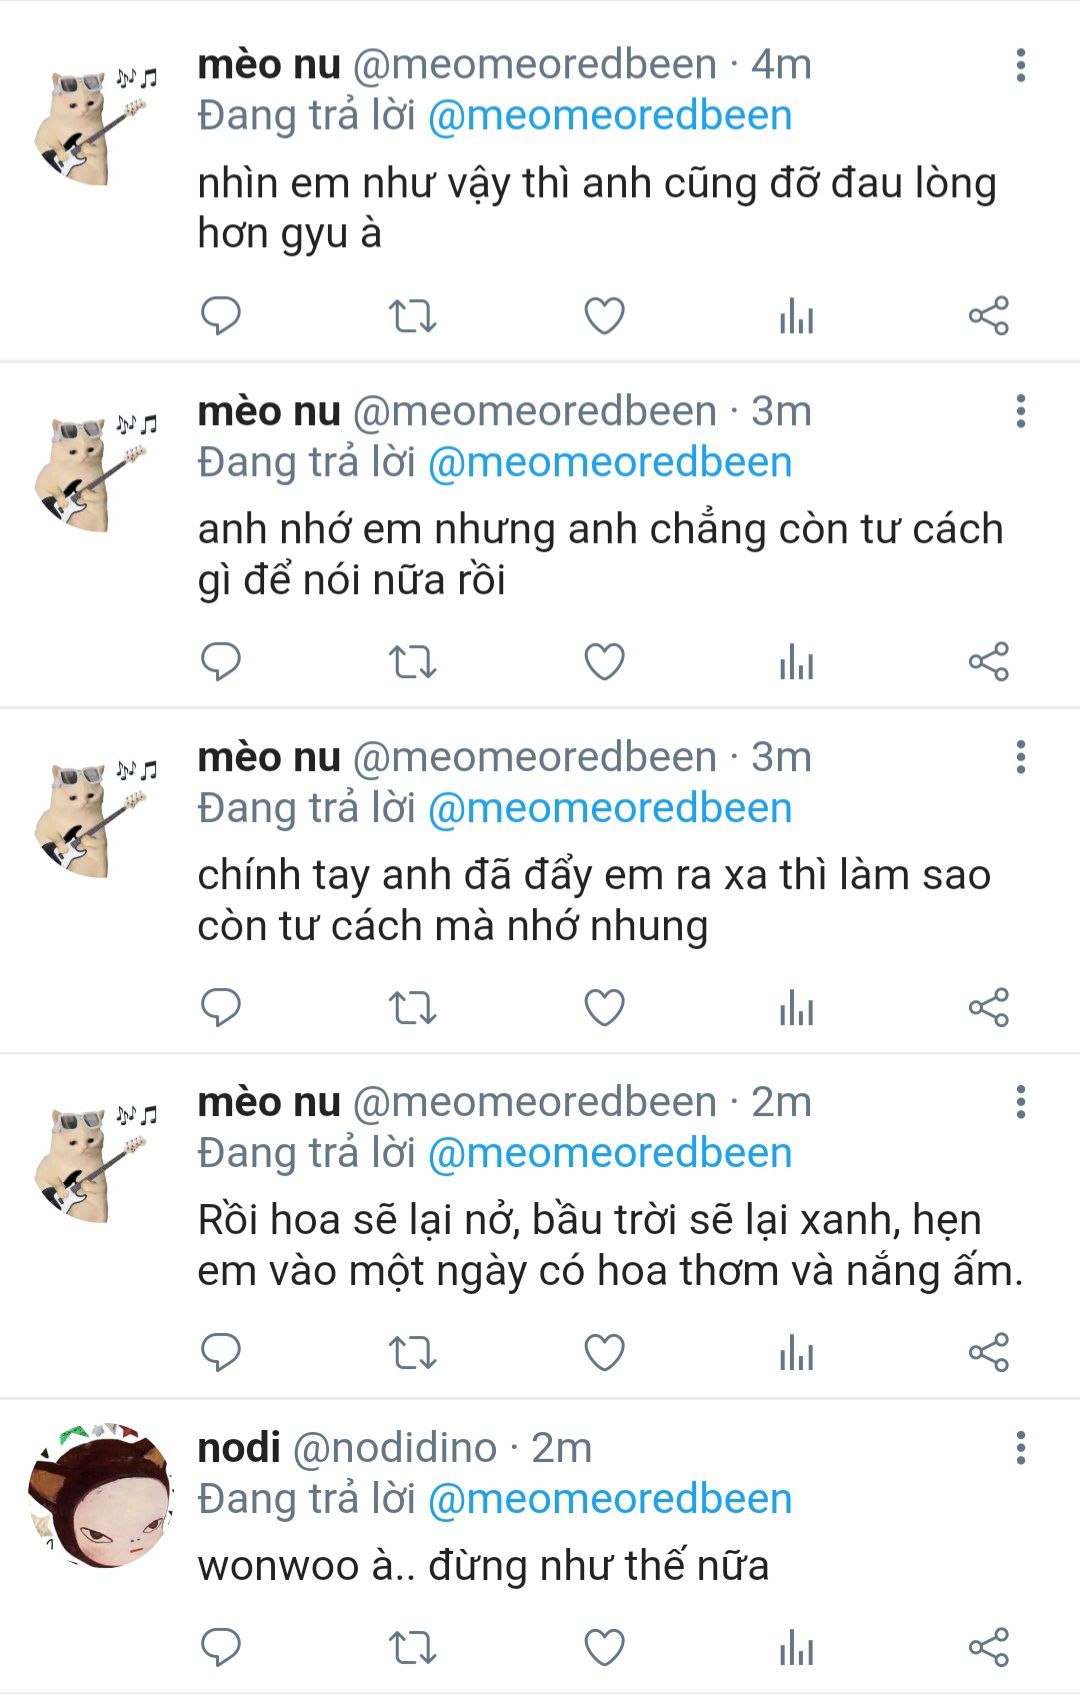The image size is (1080, 1694).
Task: Open the tweet text 'Rồi hoa sẽ lại nở'
Action: click(x=610, y=1246)
